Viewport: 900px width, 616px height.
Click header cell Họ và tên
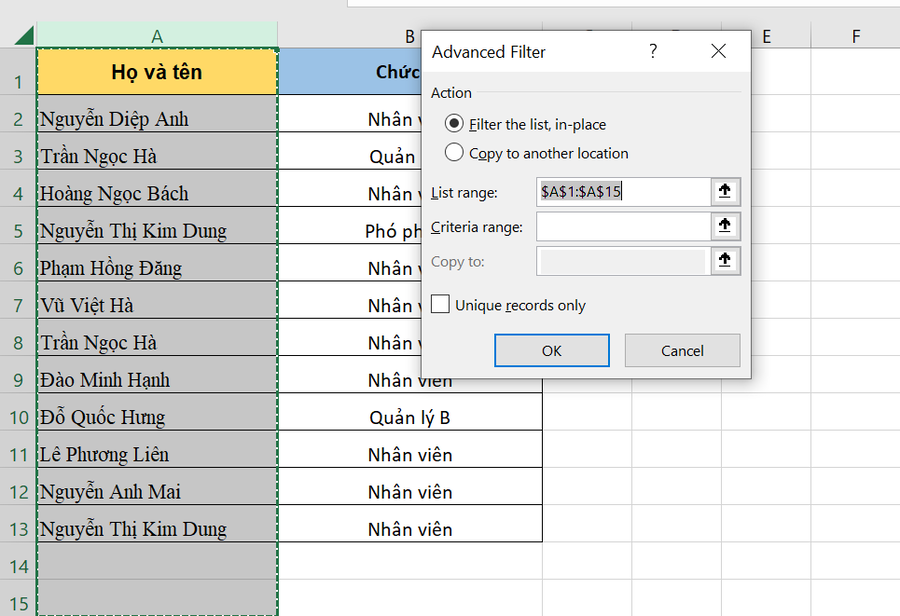point(157,72)
